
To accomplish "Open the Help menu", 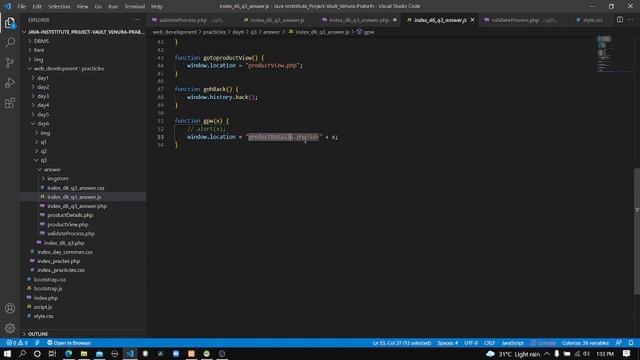I will 157,6.
